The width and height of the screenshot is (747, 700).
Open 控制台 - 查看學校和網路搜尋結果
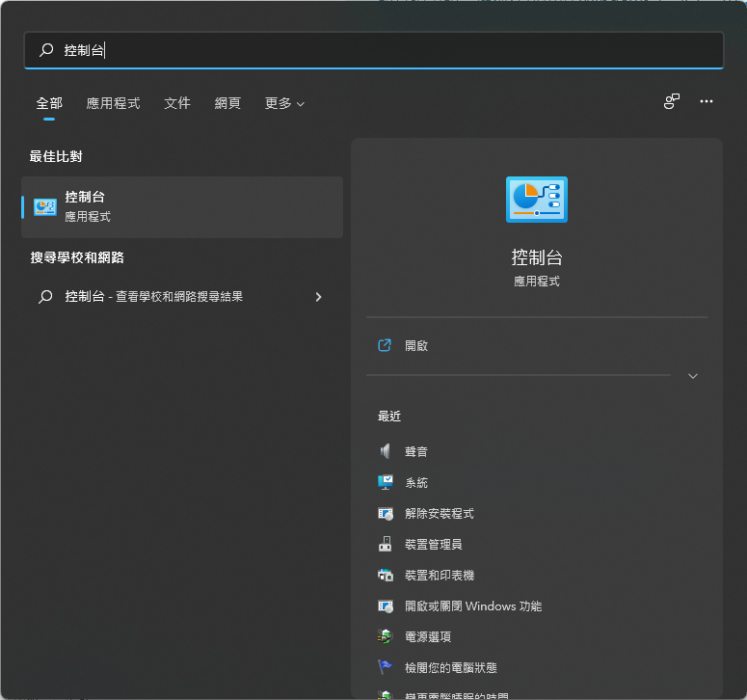pyautogui.click(x=182, y=296)
